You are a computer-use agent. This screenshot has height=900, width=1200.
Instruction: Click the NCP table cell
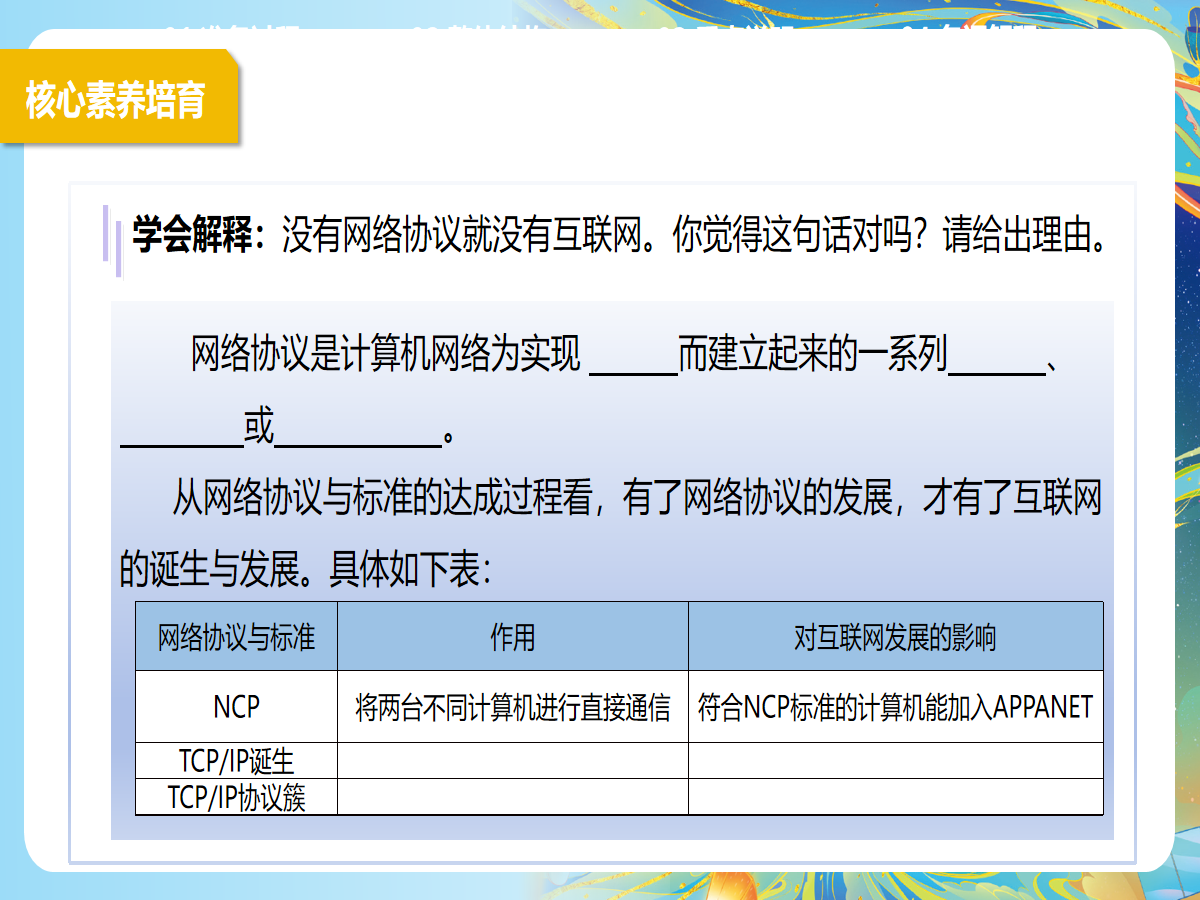coord(236,706)
